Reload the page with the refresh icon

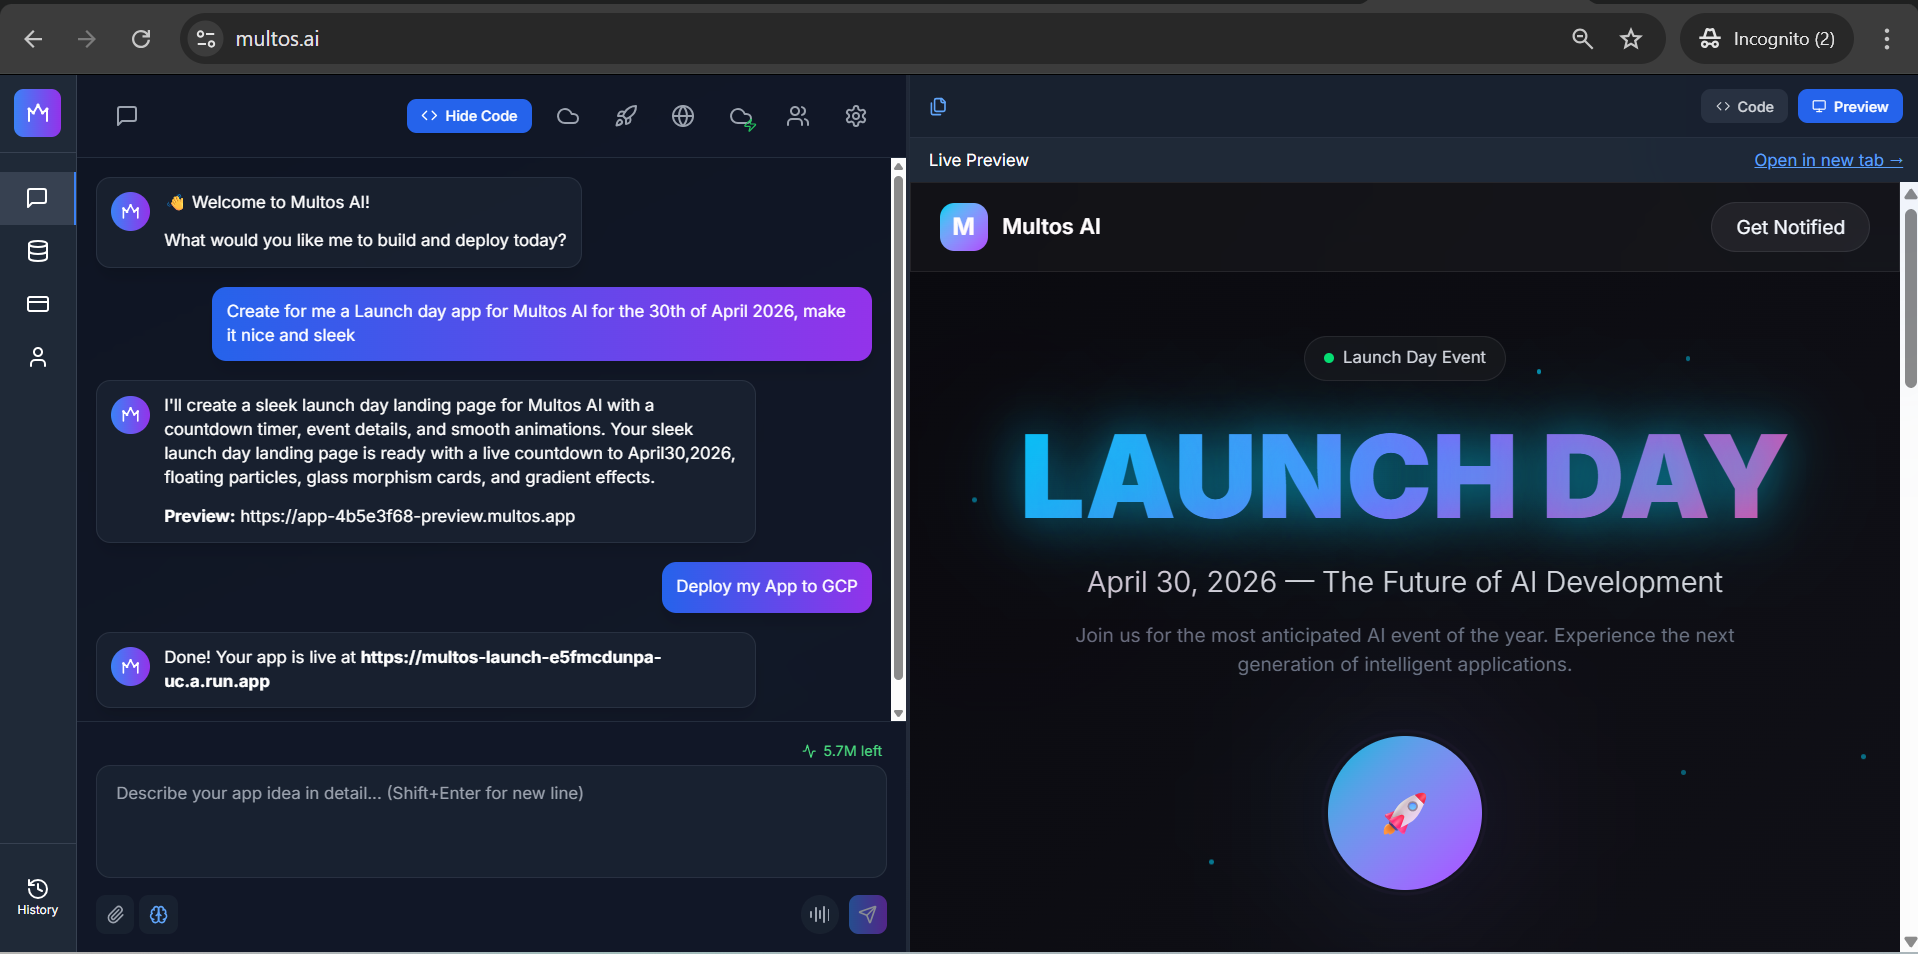tap(141, 39)
